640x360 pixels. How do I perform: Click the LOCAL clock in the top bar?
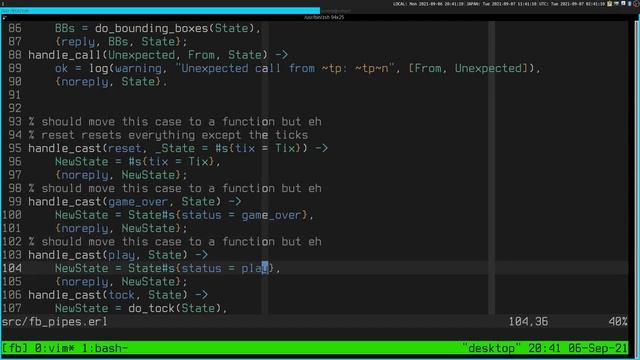pyautogui.click(x=427, y=4)
